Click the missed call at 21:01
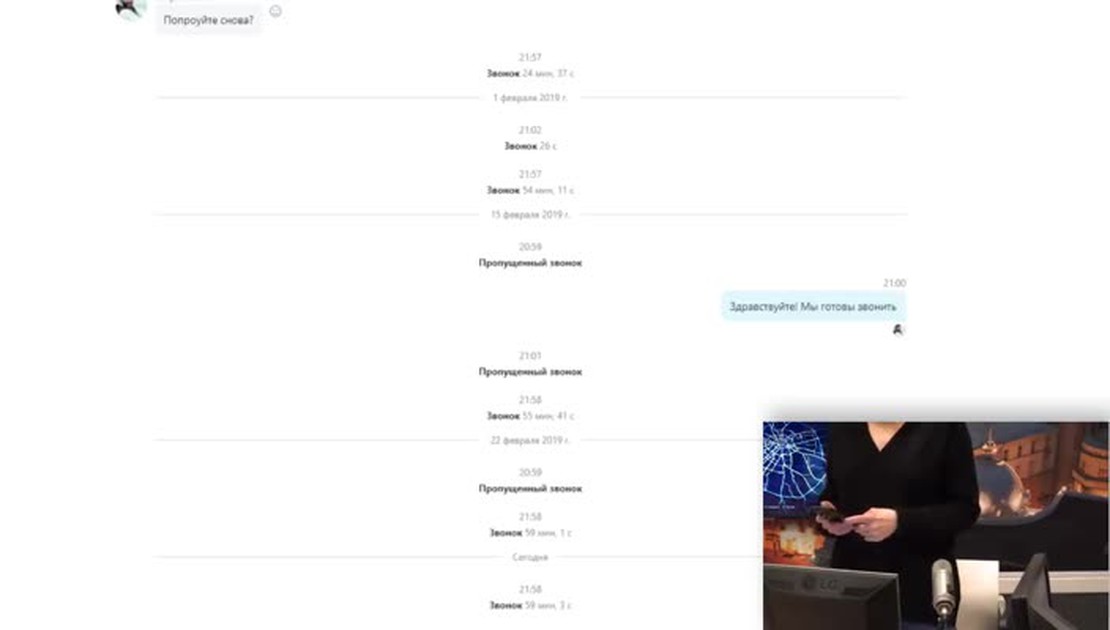This screenshot has width=1110, height=630. 530,372
